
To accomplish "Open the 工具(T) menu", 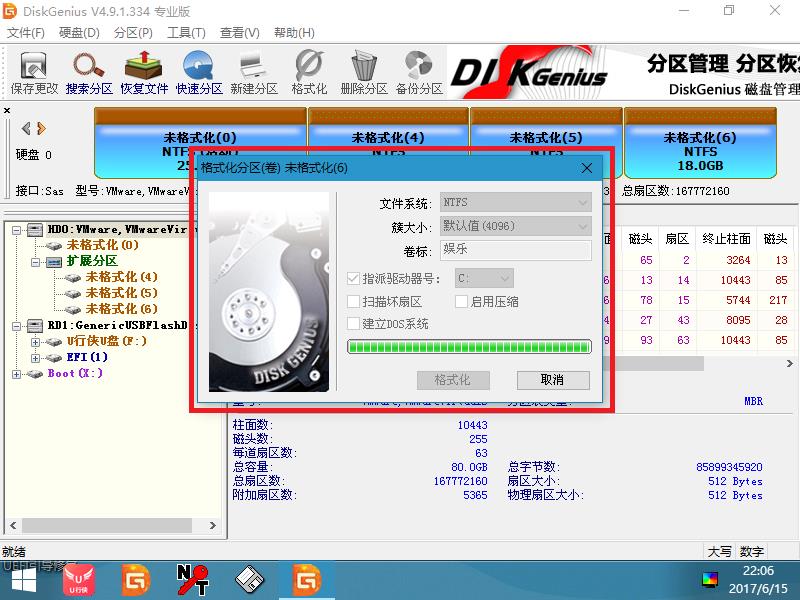I will tap(186, 33).
